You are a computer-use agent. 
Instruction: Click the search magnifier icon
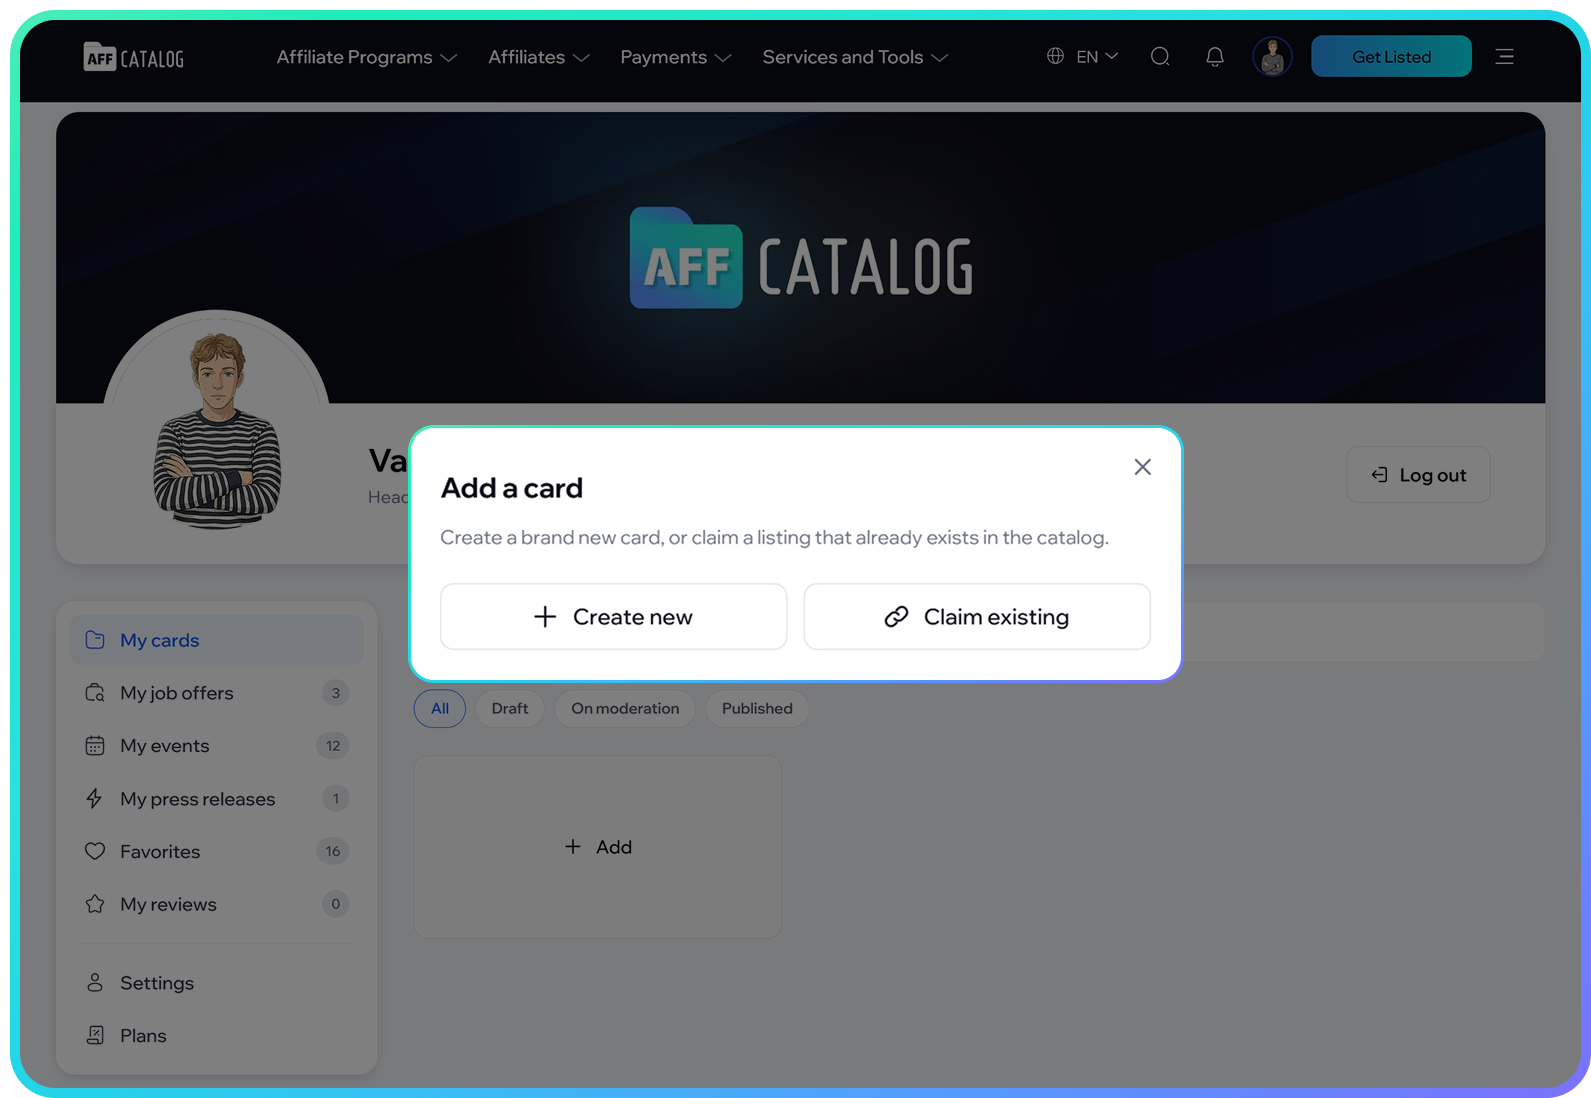[x=1160, y=57]
